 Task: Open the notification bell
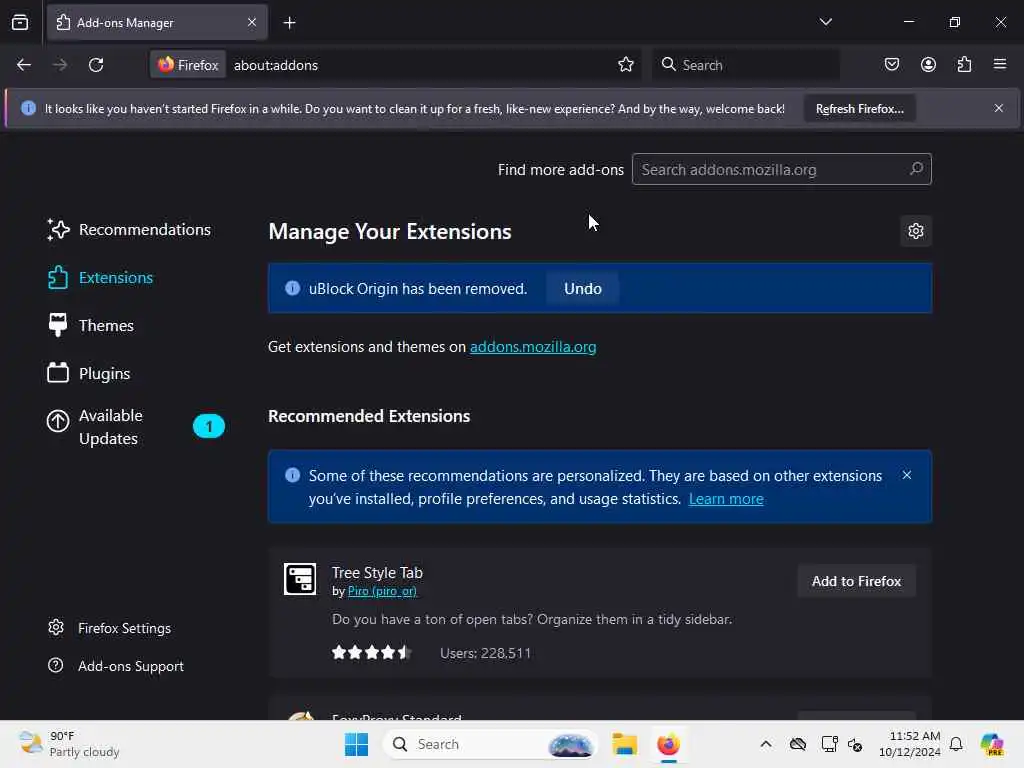(x=956, y=744)
